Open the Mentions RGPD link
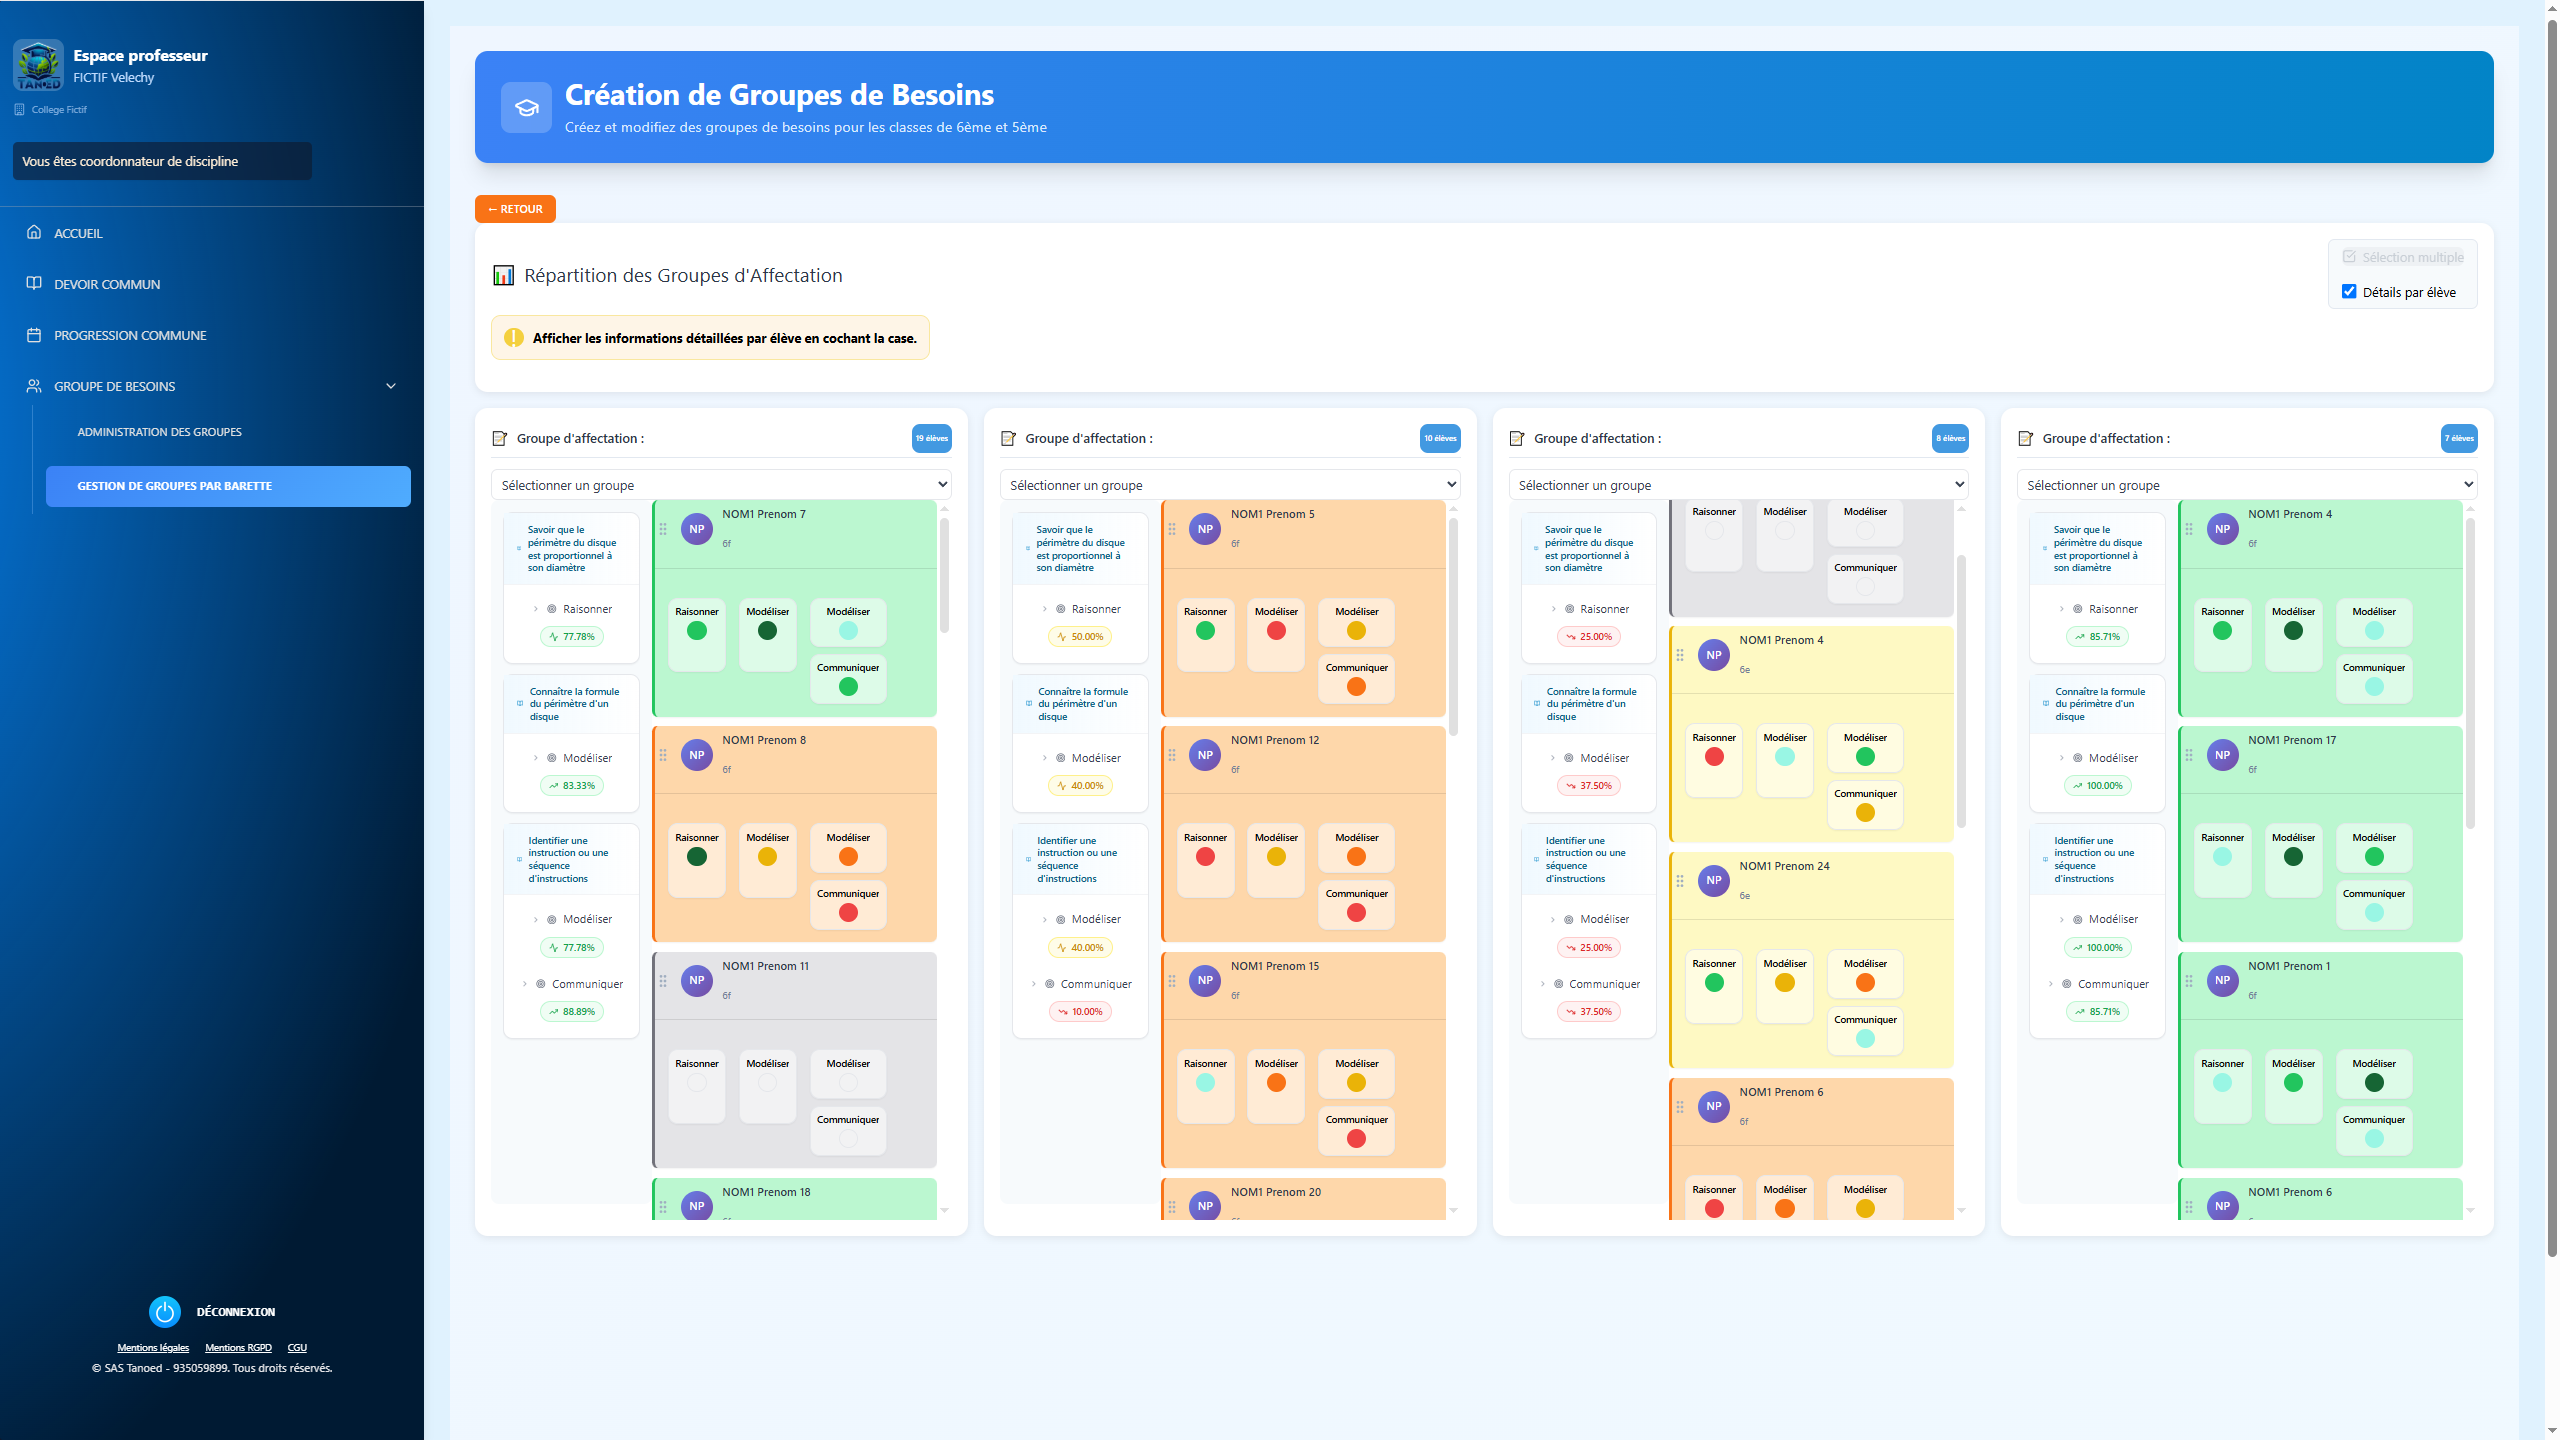Image resolution: width=2560 pixels, height=1440 pixels. click(238, 1348)
